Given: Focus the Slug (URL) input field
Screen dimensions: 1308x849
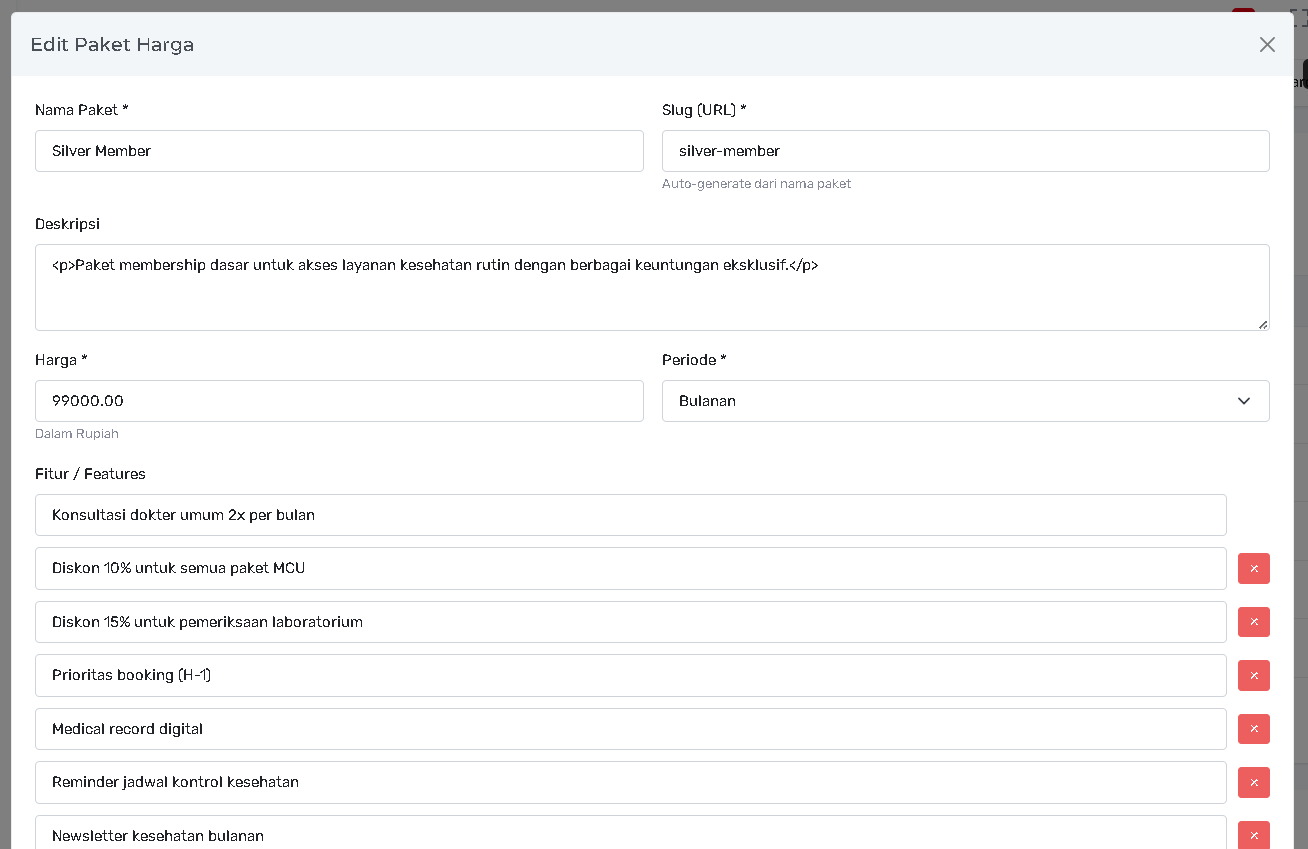Looking at the screenshot, I should (x=965, y=151).
